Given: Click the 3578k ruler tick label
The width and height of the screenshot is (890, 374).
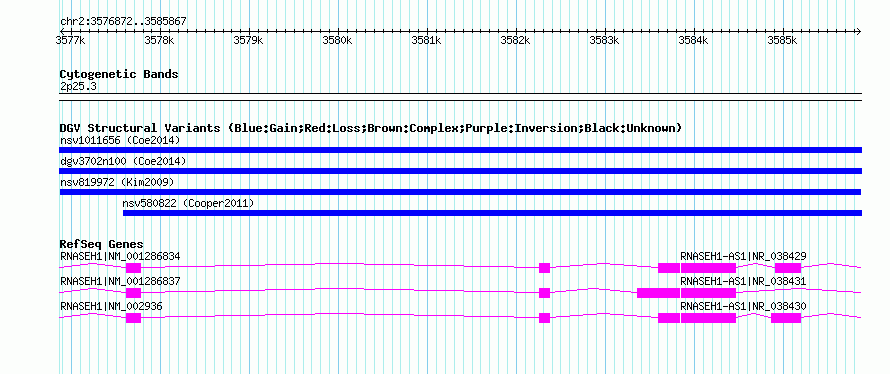Looking at the screenshot, I should pyautogui.click(x=159, y=40).
